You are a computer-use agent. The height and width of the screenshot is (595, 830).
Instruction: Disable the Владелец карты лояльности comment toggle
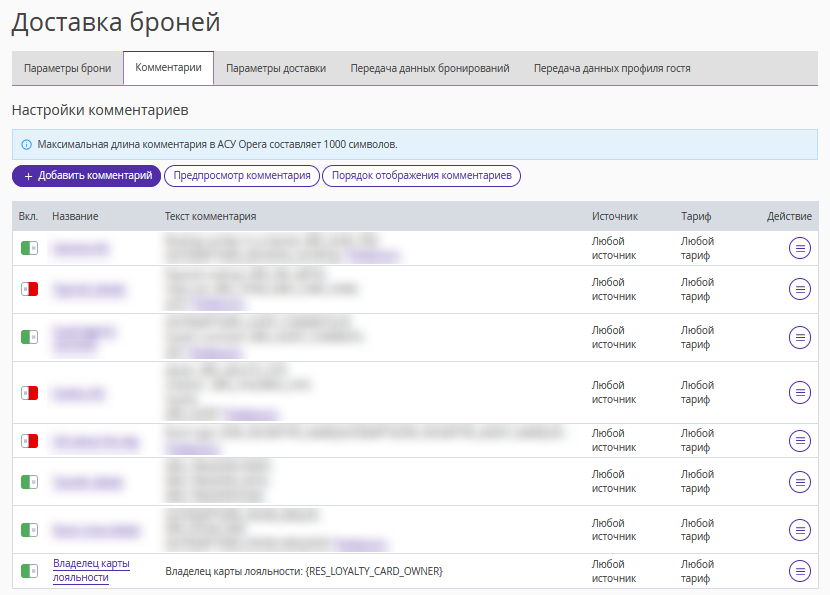pyautogui.click(x=30, y=571)
